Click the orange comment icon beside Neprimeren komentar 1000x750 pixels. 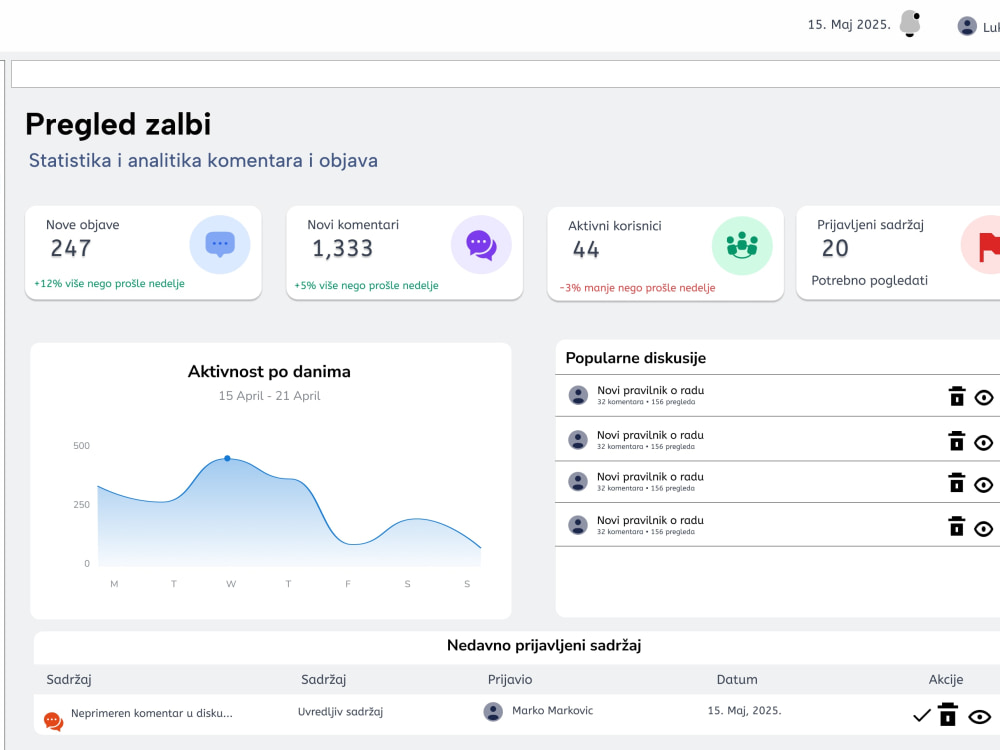point(54,721)
